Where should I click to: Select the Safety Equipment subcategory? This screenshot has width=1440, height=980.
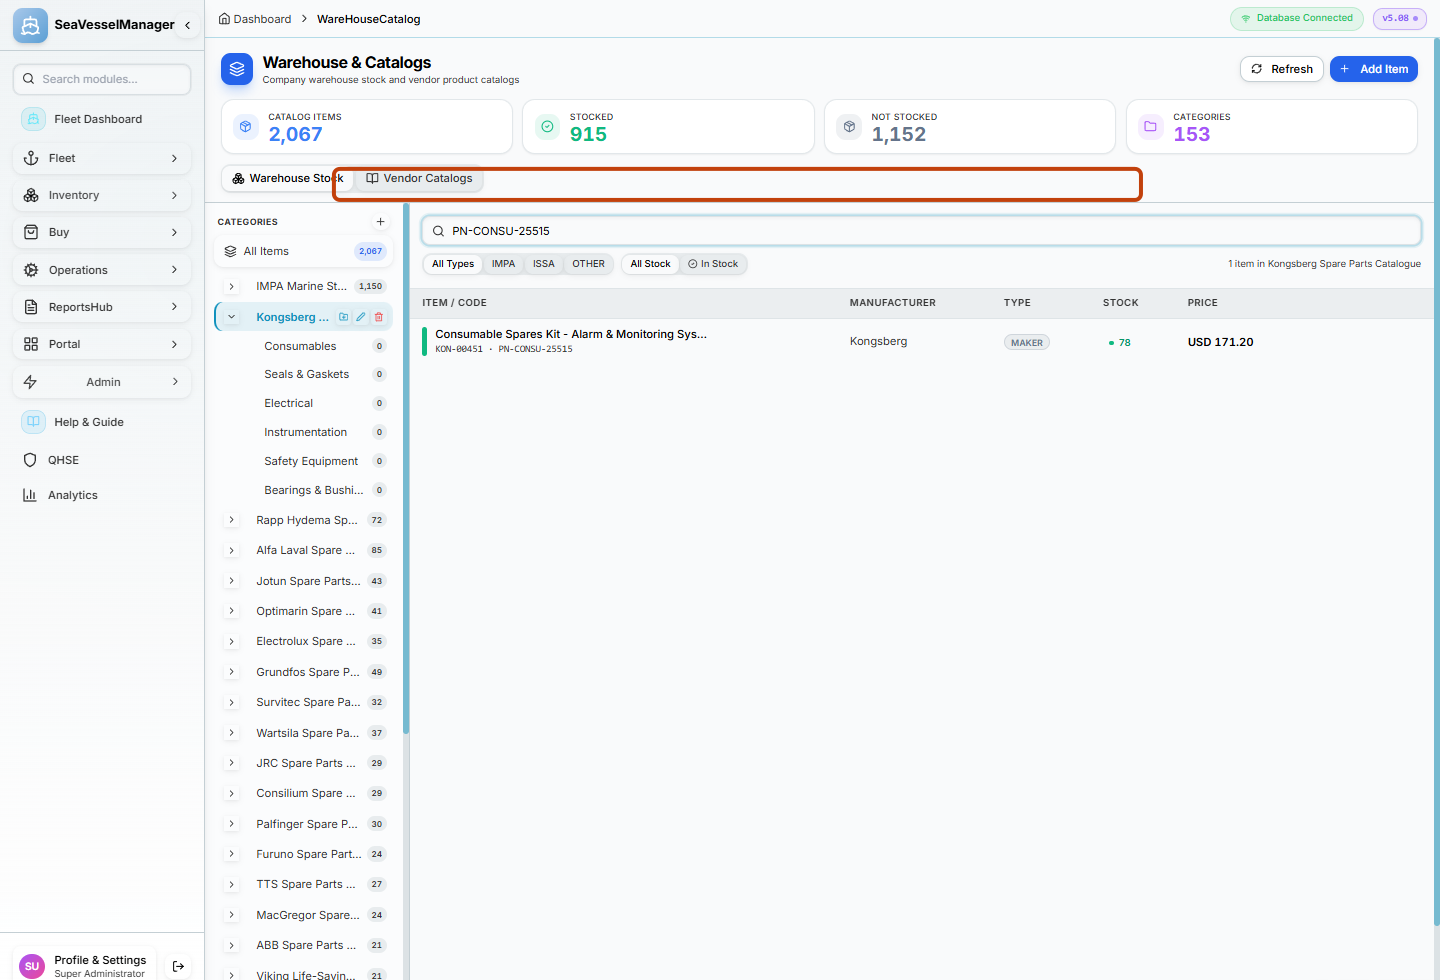[x=311, y=461]
